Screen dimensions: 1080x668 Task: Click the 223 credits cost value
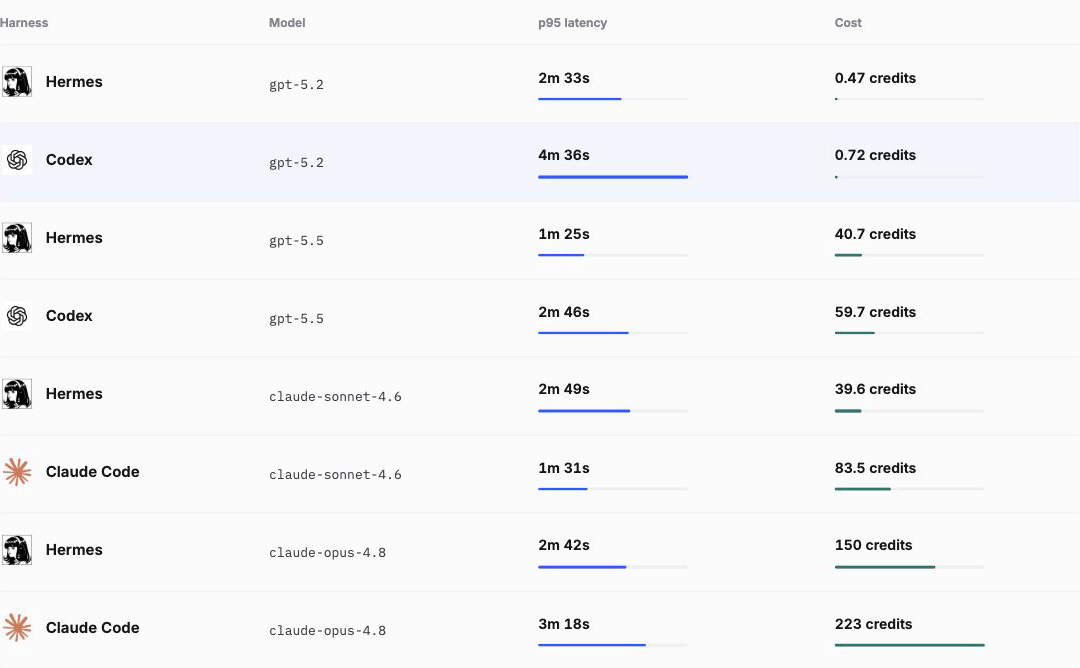(873, 624)
